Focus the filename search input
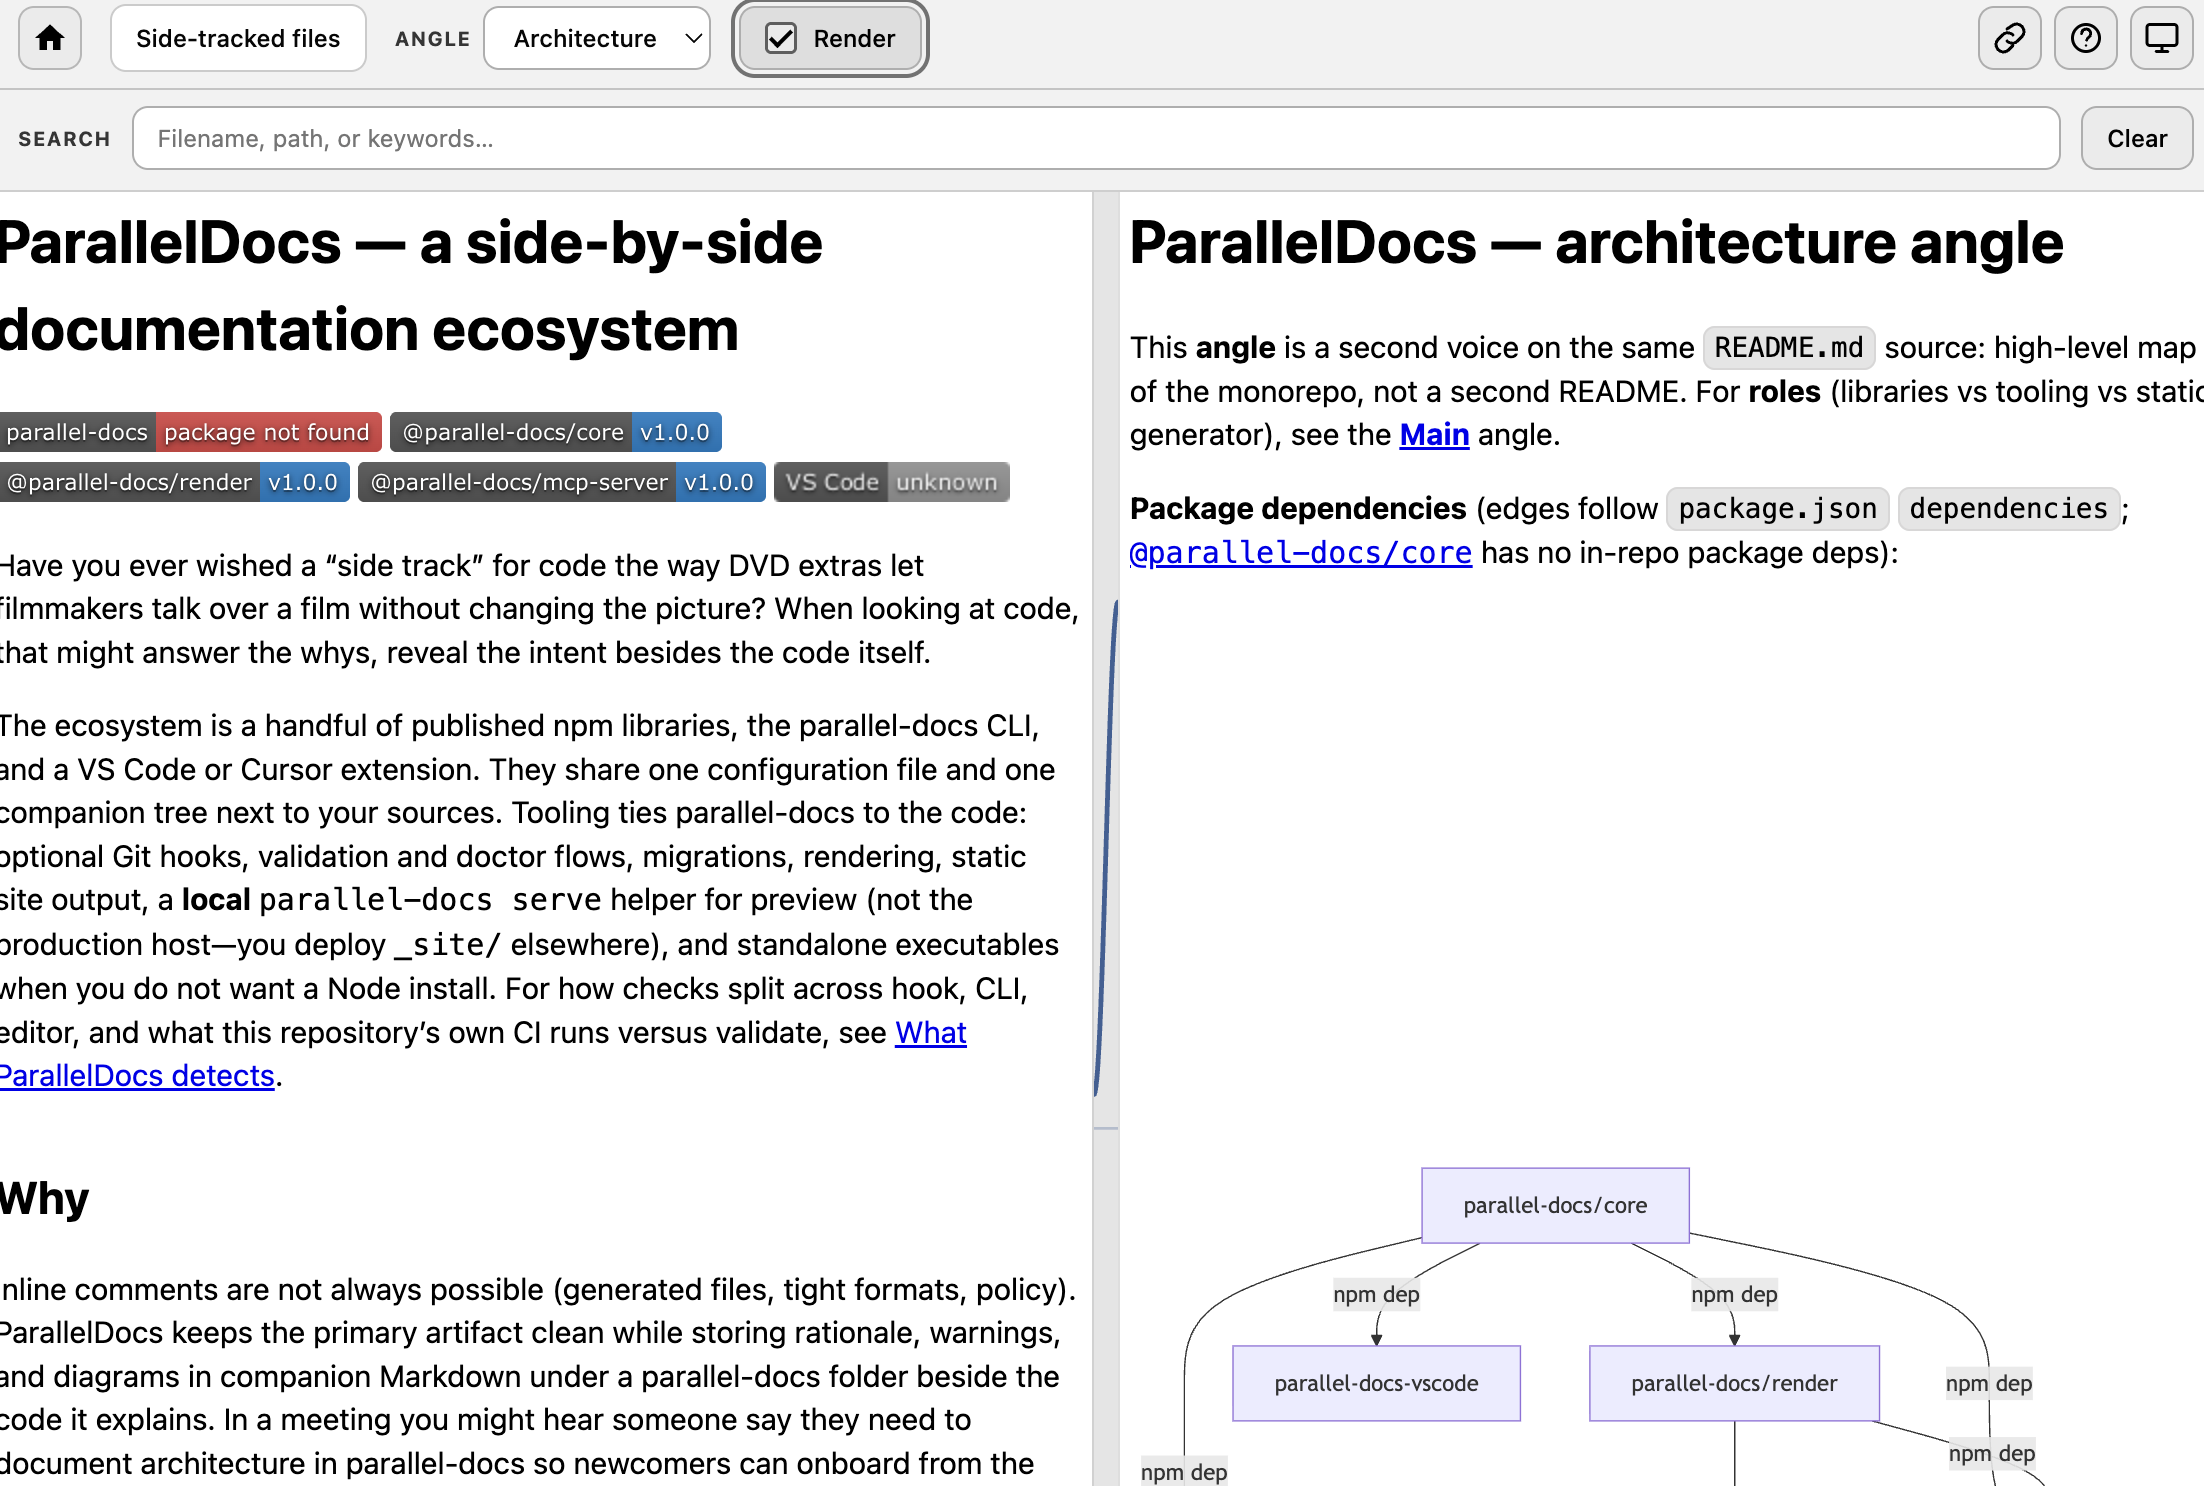The image size is (2204, 1486). 1096,138
